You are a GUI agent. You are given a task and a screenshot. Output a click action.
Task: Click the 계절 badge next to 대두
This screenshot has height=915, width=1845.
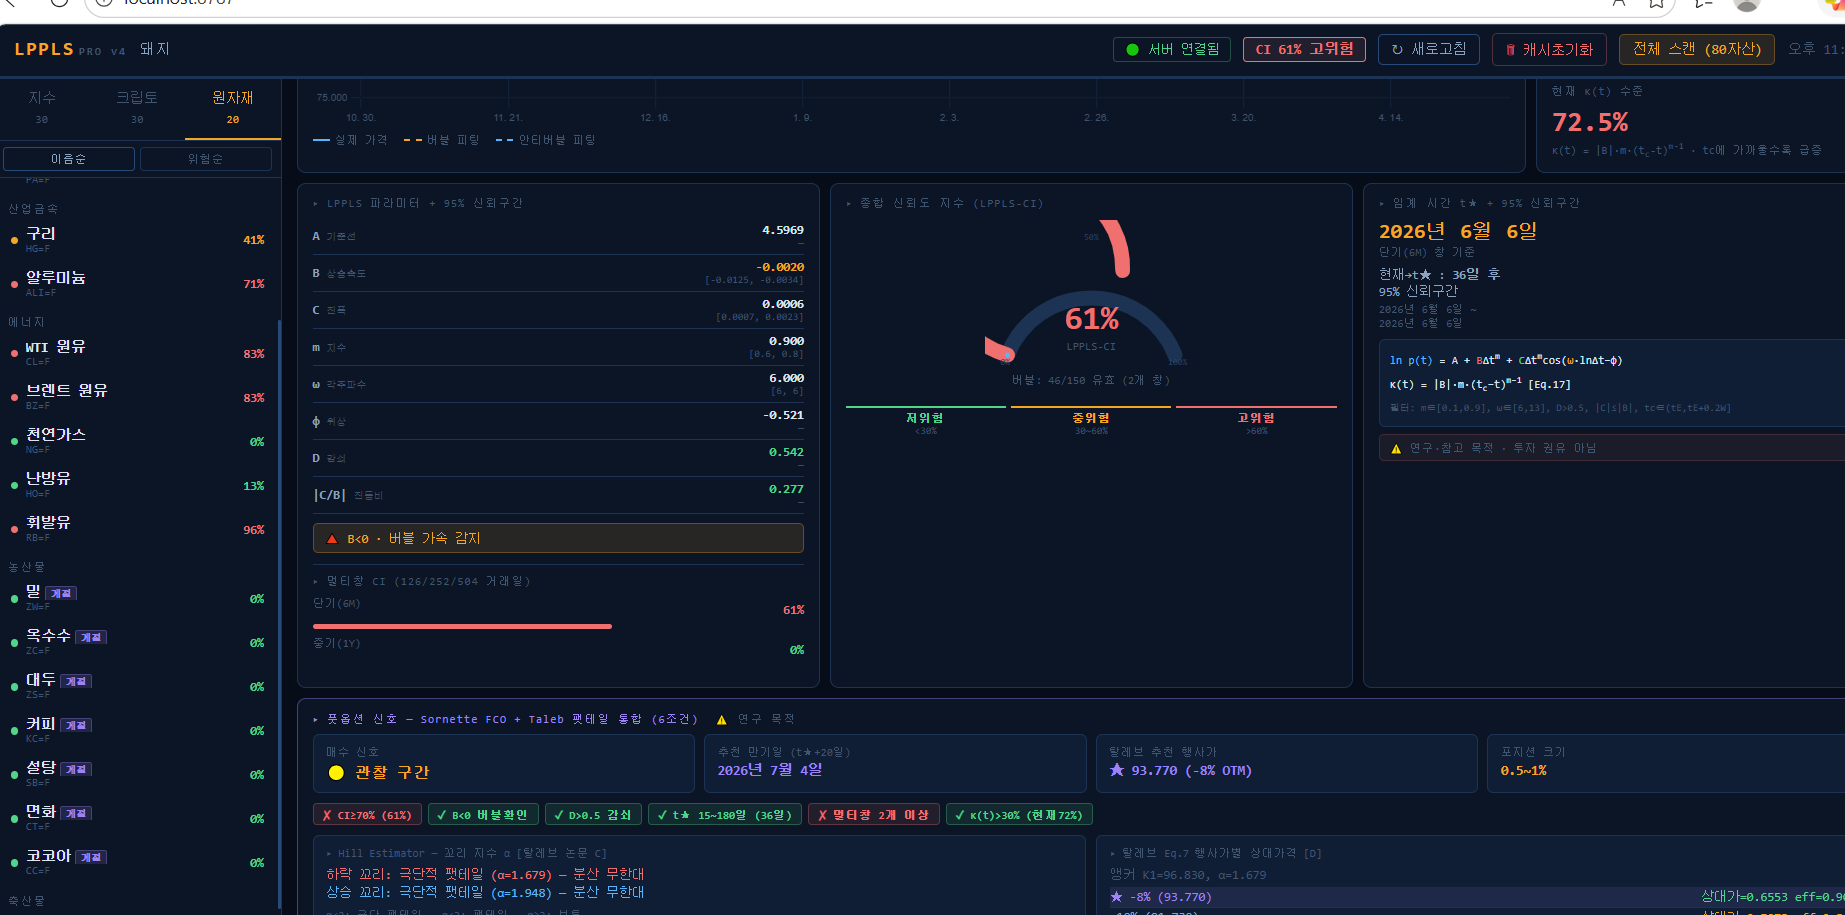click(76, 681)
